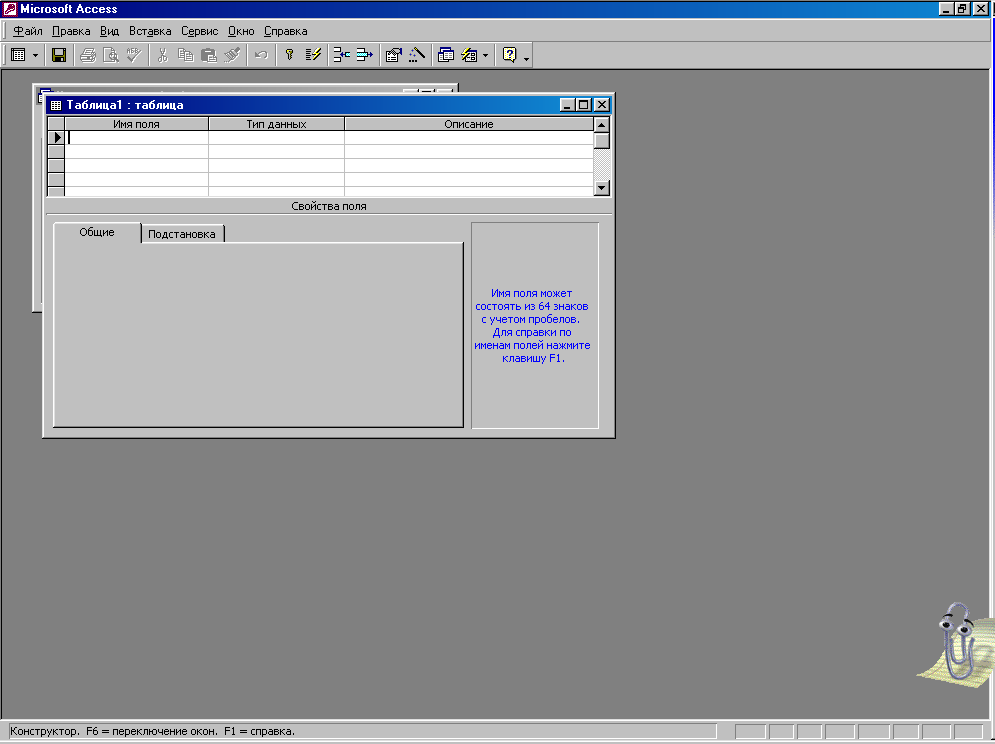
Task: Click the Insert Rows icon
Action: point(341,55)
